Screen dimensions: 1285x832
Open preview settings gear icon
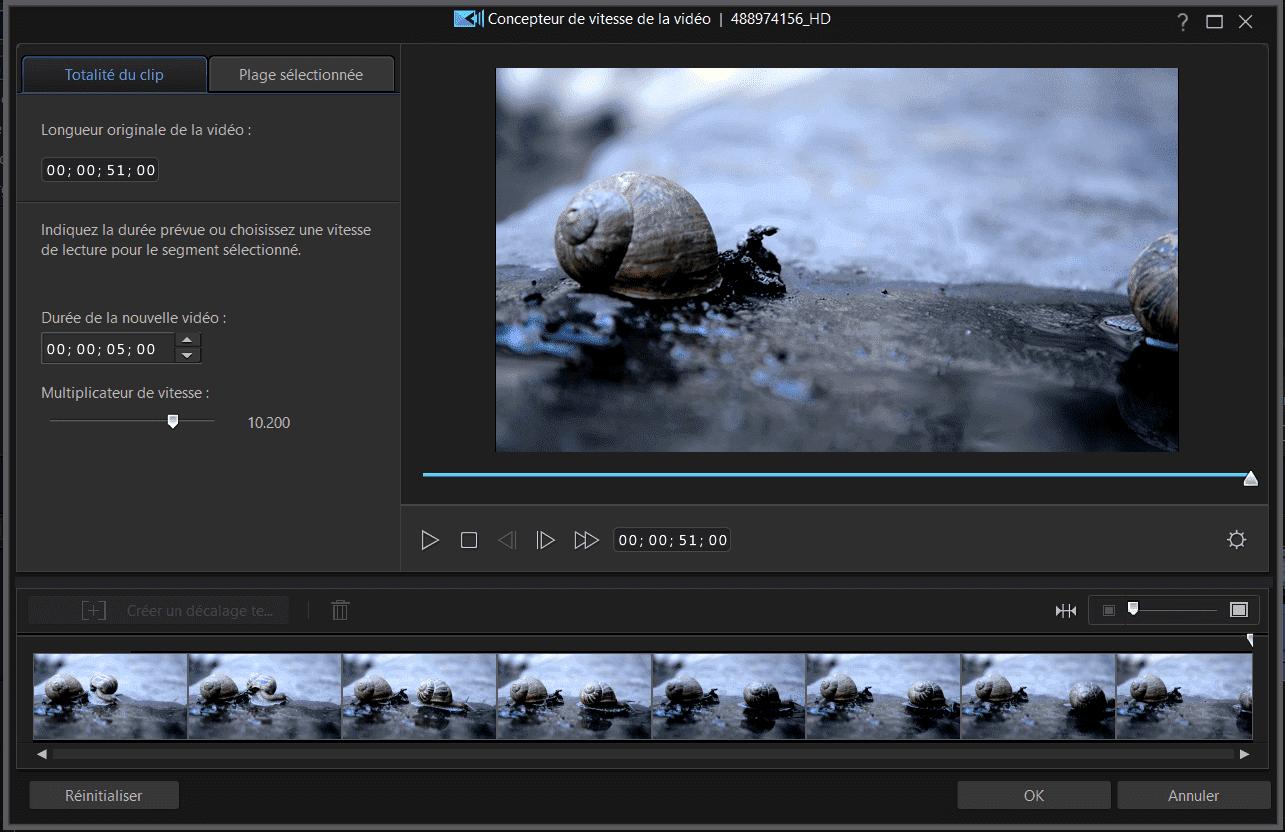[1237, 540]
